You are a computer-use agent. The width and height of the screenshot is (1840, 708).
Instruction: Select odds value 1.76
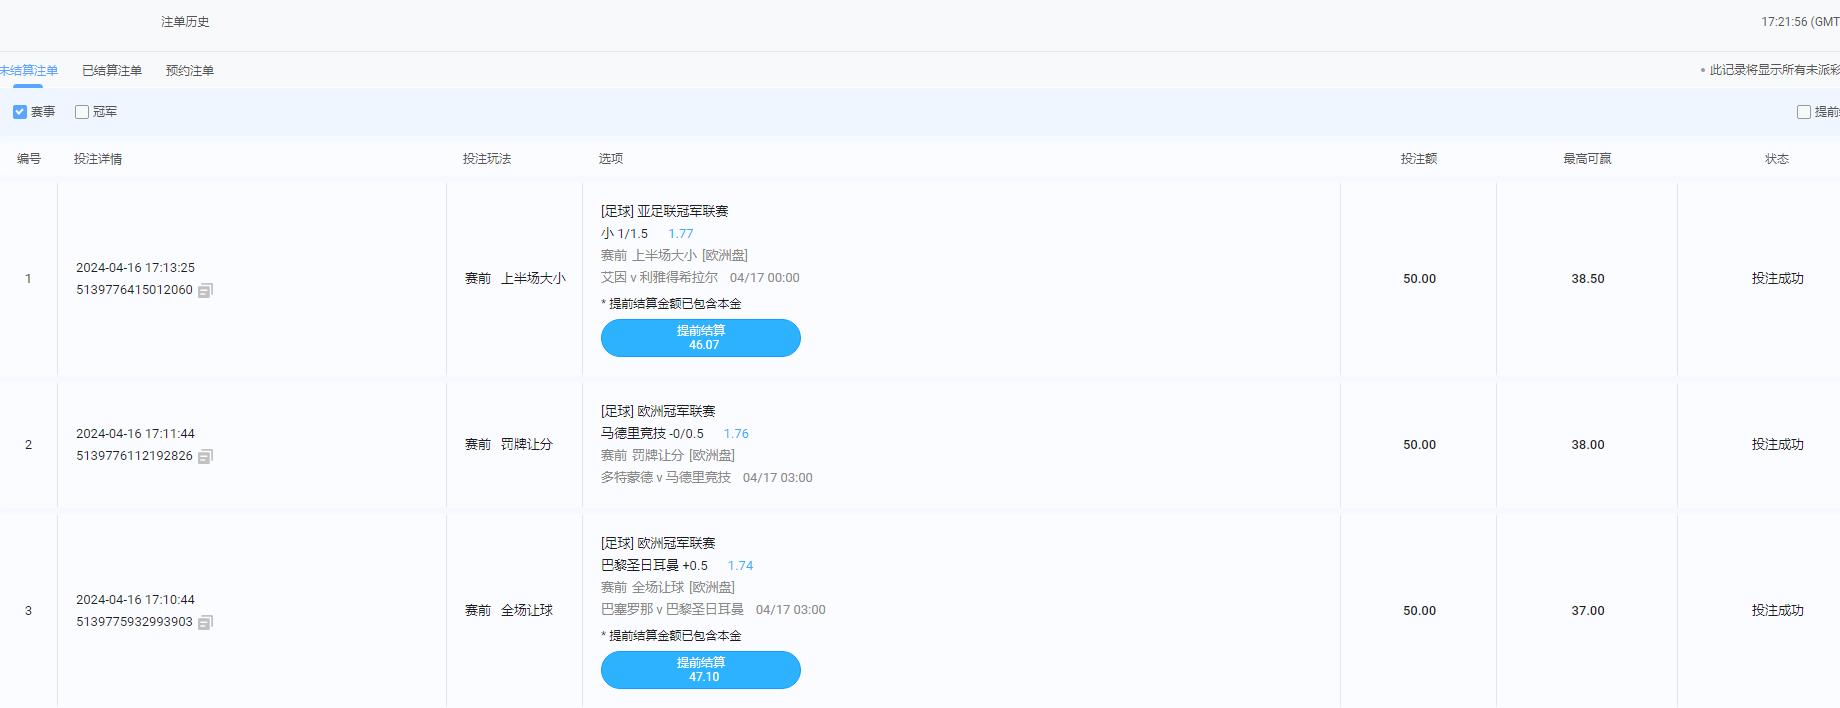tap(736, 434)
